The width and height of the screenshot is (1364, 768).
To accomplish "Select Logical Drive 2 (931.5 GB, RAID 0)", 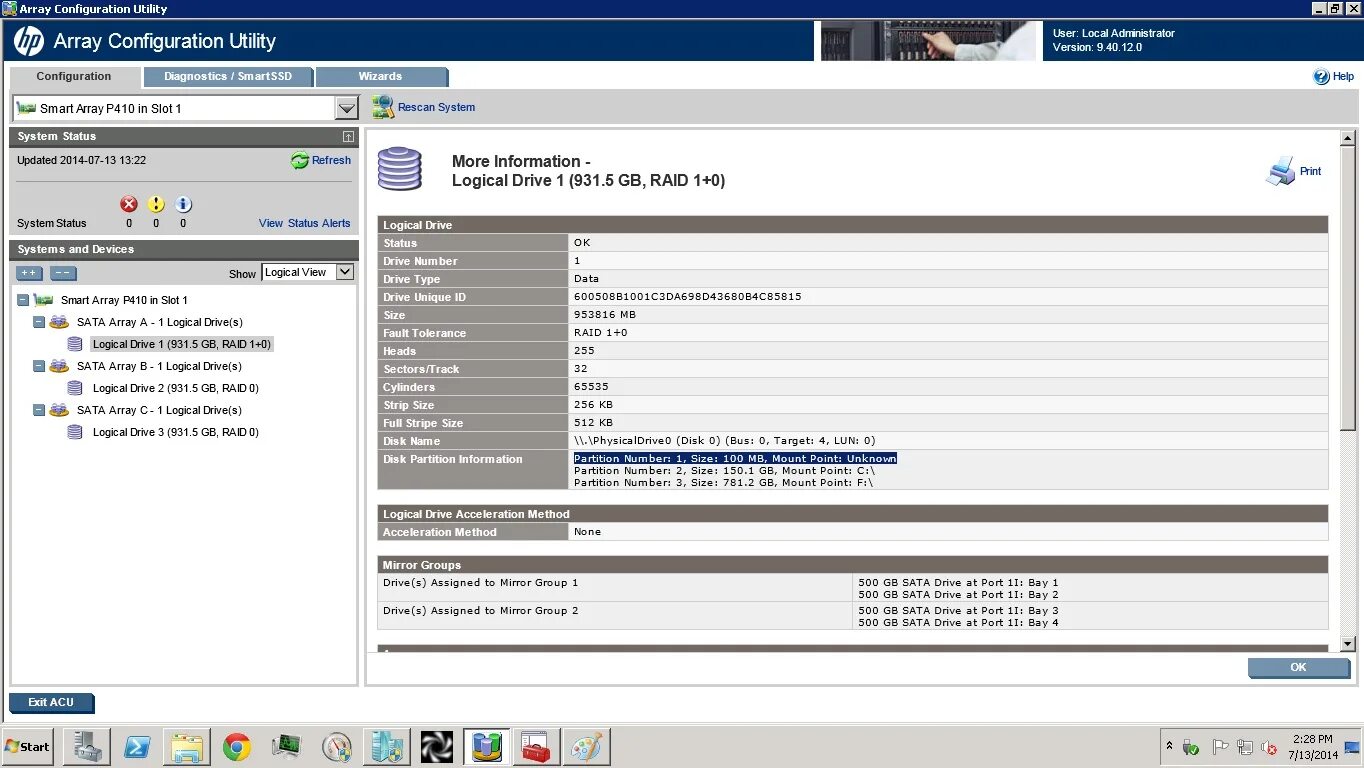I will (176, 388).
